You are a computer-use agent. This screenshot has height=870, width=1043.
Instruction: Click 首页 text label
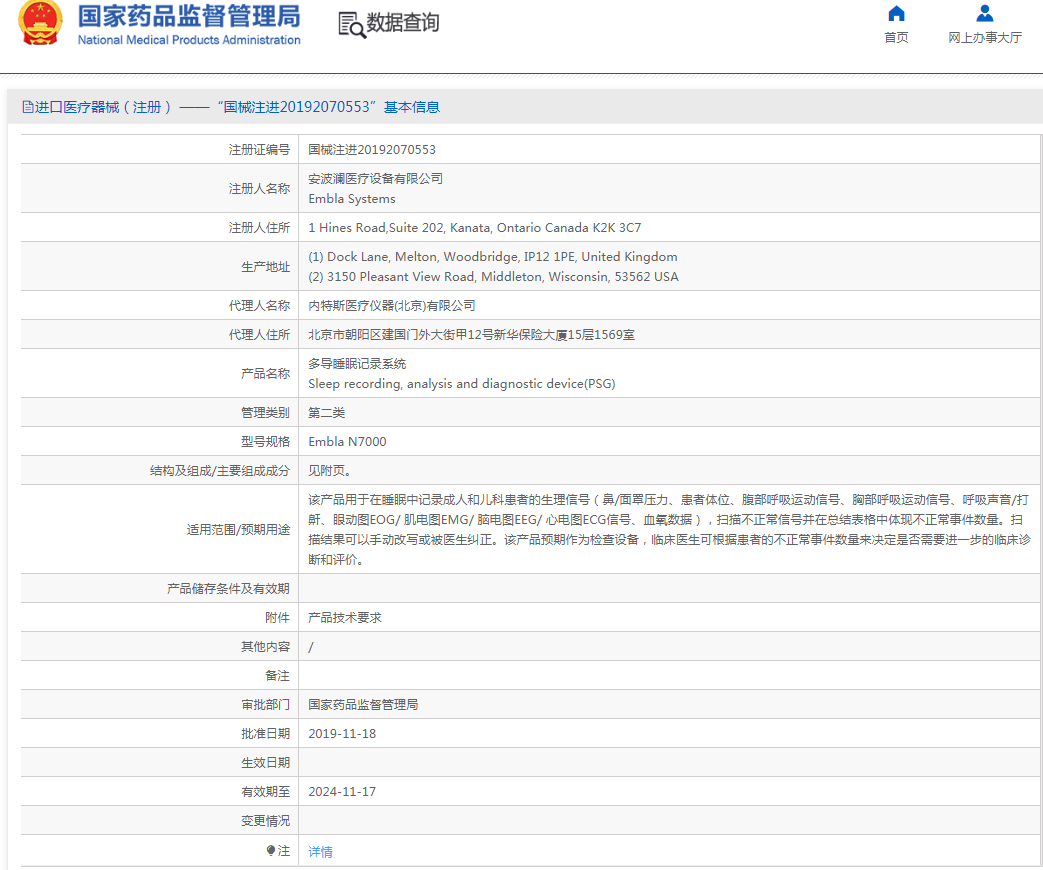[896, 37]
